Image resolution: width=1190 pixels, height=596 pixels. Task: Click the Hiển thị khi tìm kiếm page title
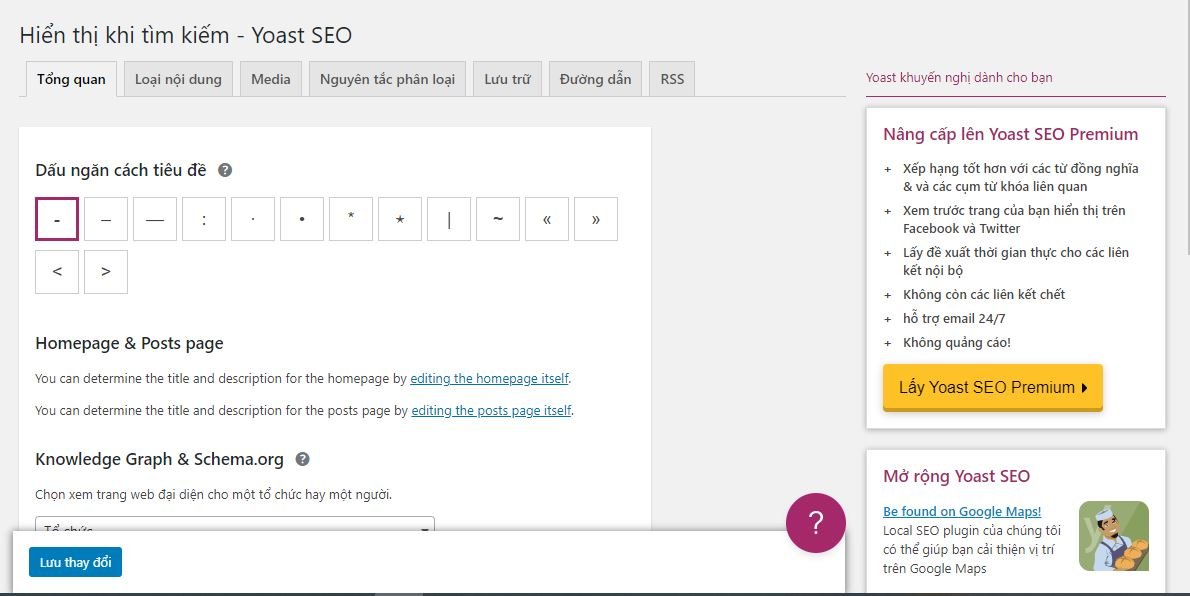coord(186,35)
